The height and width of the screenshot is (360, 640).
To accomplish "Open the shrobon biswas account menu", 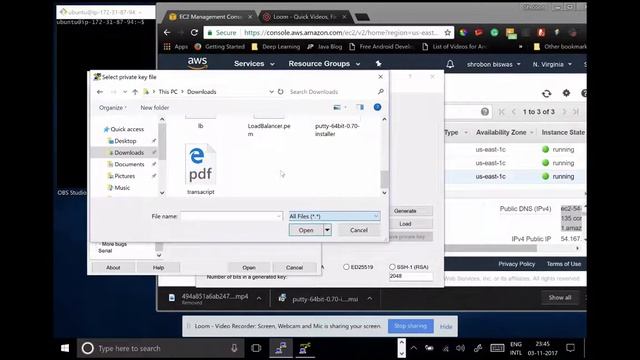I will pyautogui.click(x=493, y=64).
